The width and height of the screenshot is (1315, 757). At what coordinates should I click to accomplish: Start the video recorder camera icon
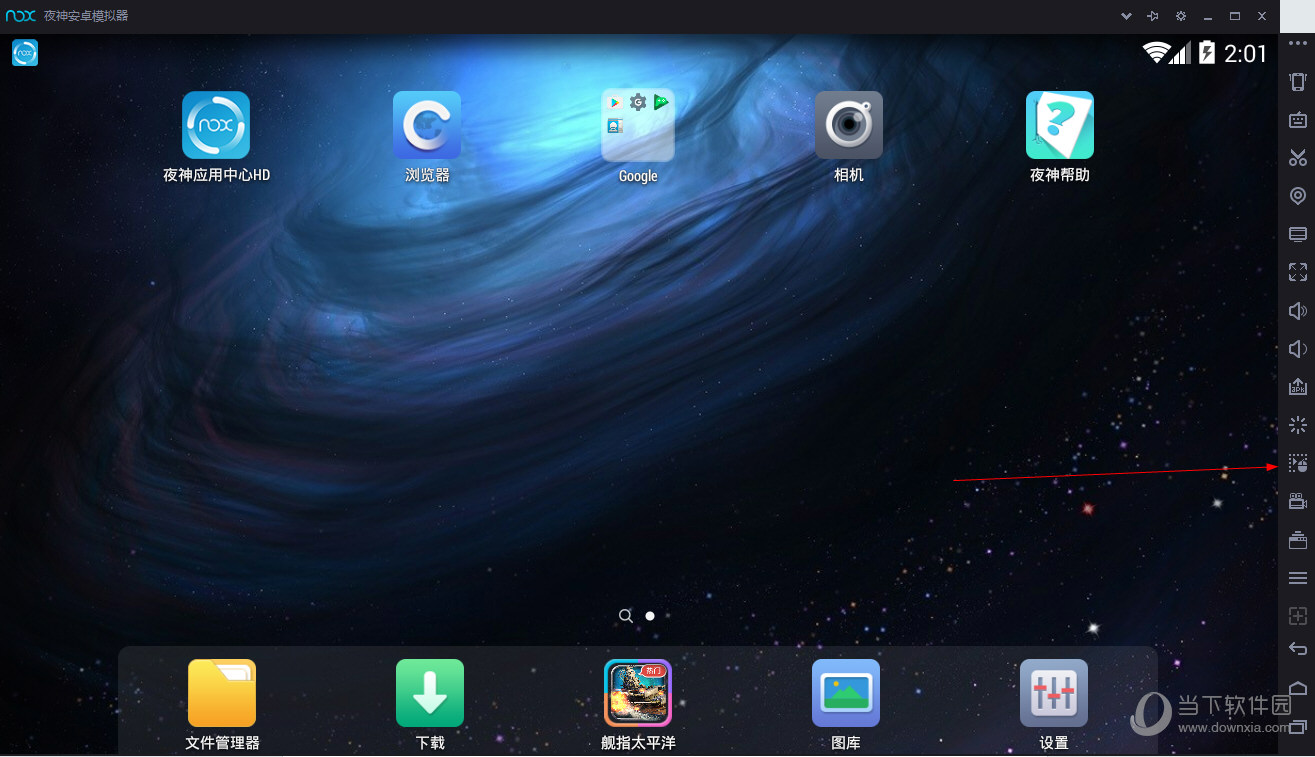click(1297, 502)
